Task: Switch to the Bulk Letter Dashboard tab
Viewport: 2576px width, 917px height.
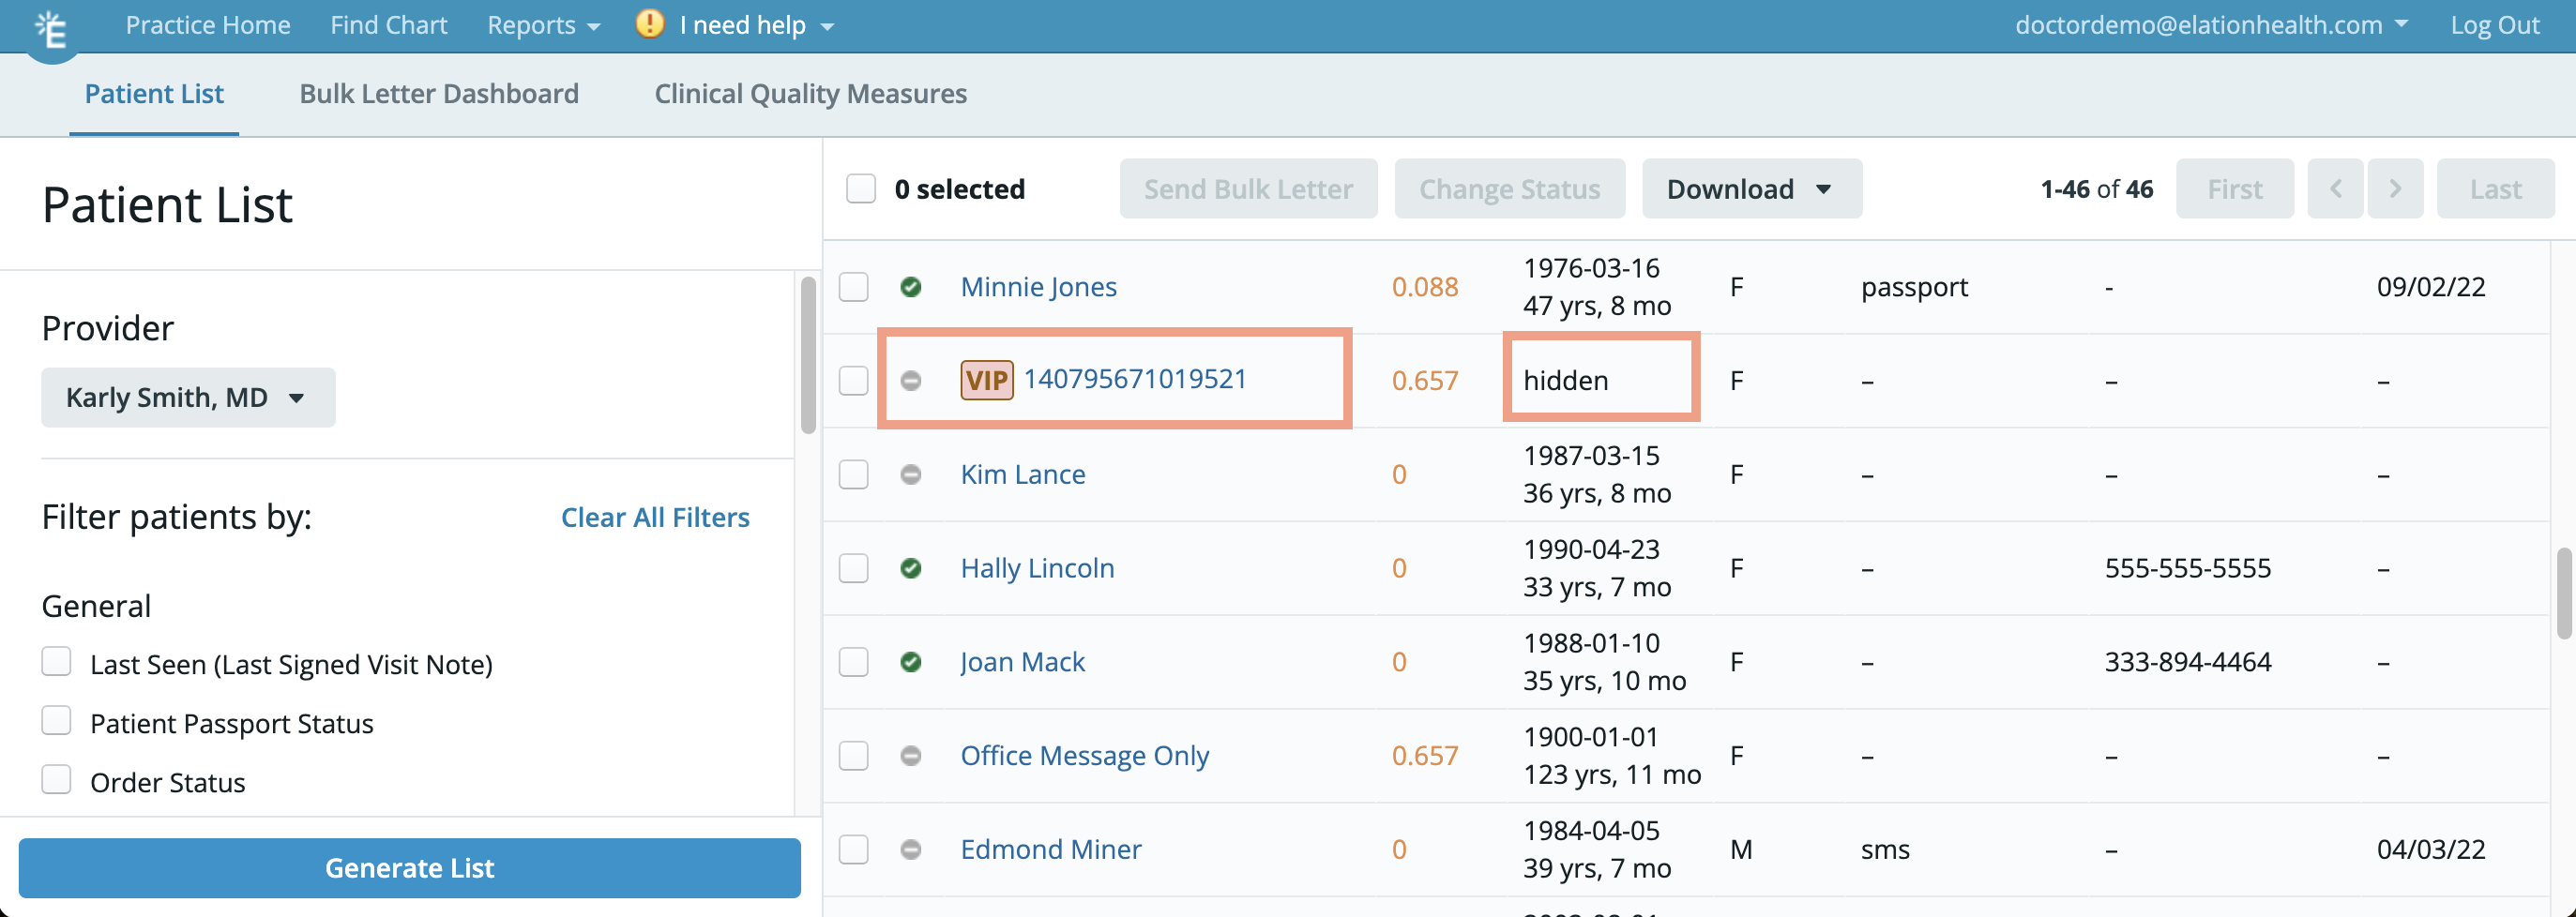Action: [x=438, y=94]
